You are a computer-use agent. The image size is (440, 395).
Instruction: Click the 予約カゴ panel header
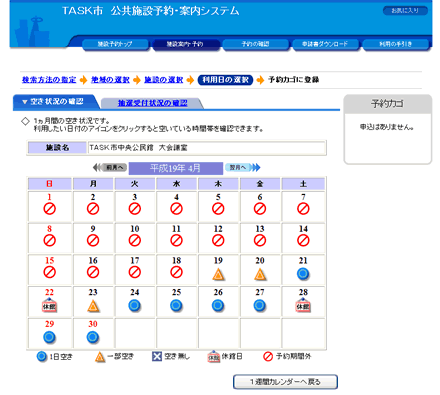pyautogui.click(x=387, y=104)
